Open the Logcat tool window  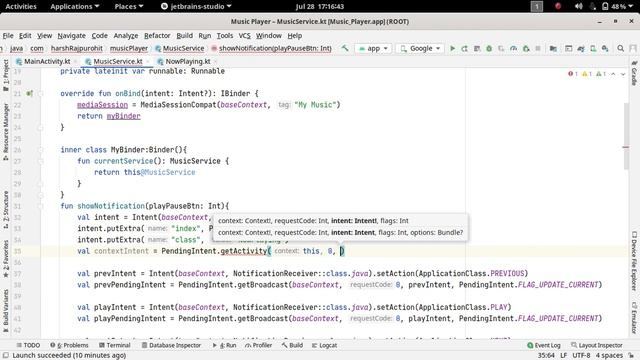click(324, 345)
